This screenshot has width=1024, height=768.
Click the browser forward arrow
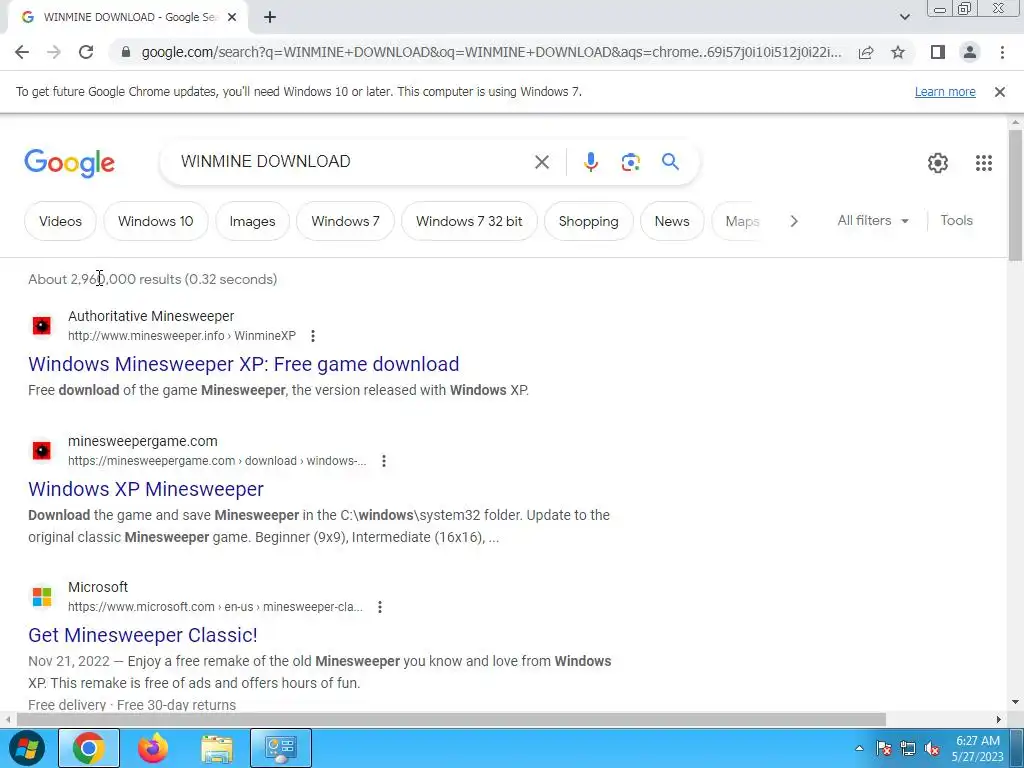pyautogui.click(x=54, y=52)
